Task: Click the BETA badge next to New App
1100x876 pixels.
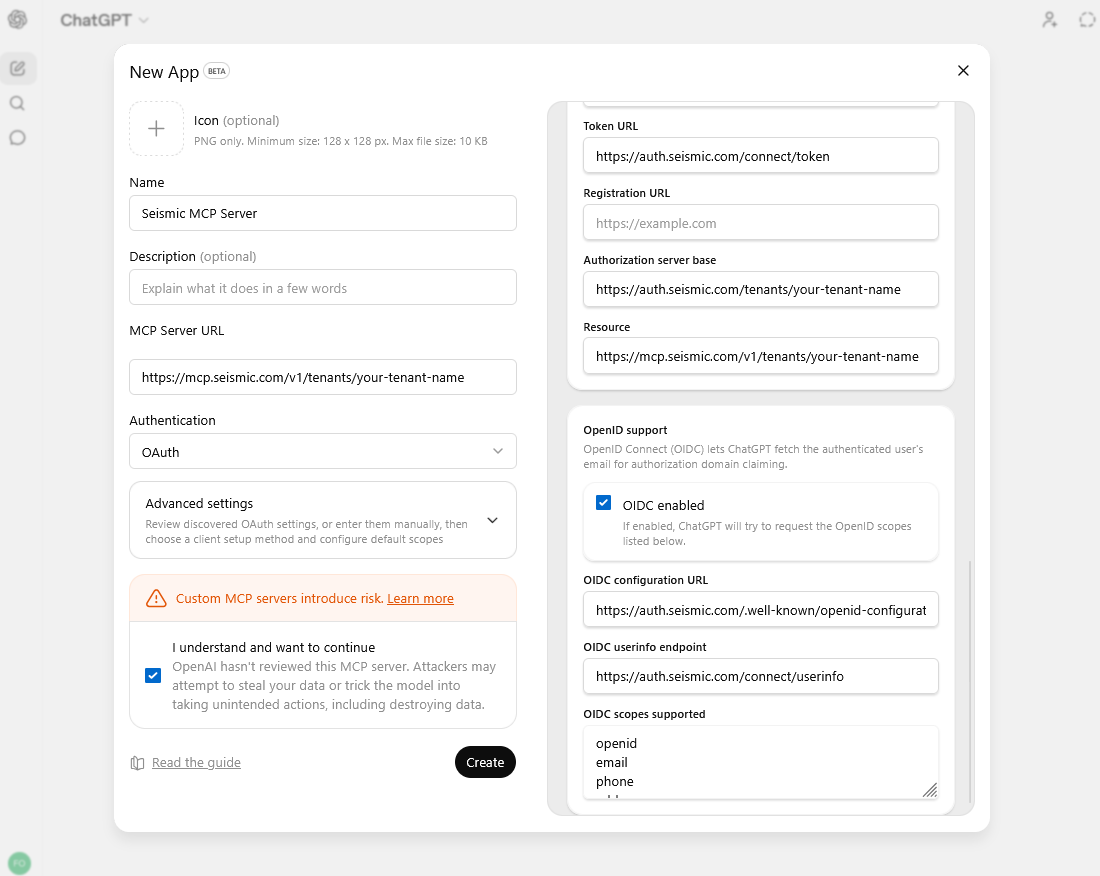Action: [x=217, y=71]
